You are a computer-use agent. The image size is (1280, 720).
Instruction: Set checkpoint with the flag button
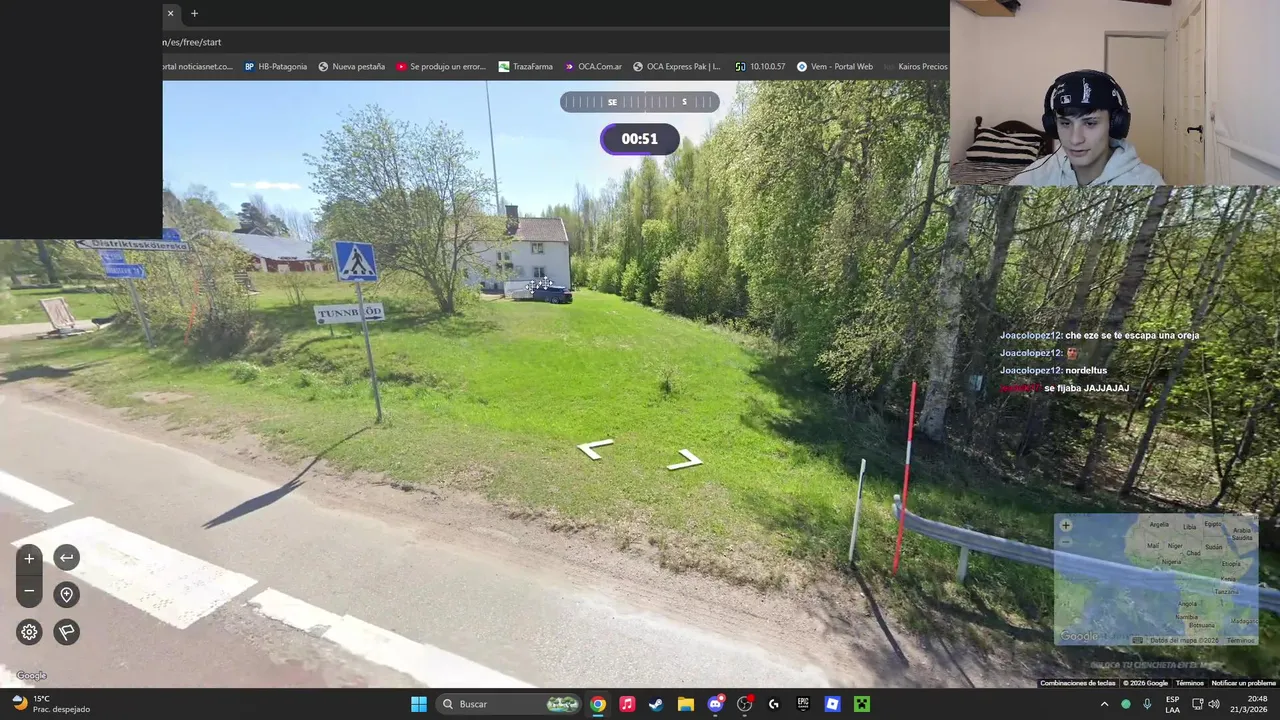click(x=66, y=632)
